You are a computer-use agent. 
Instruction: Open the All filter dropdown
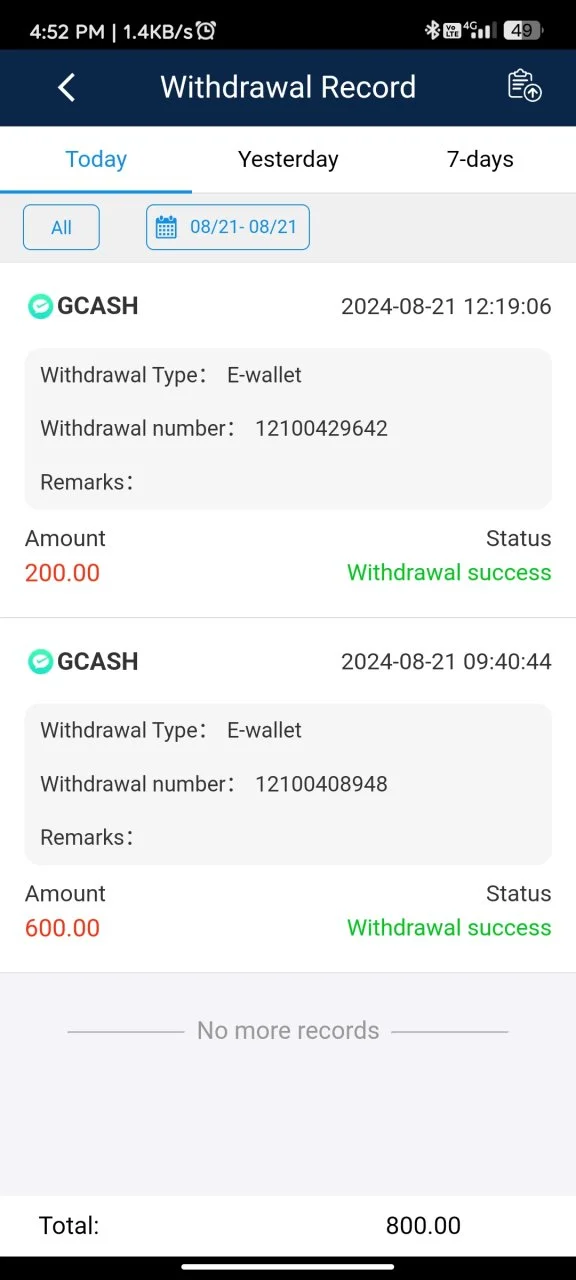click(61, 227)
